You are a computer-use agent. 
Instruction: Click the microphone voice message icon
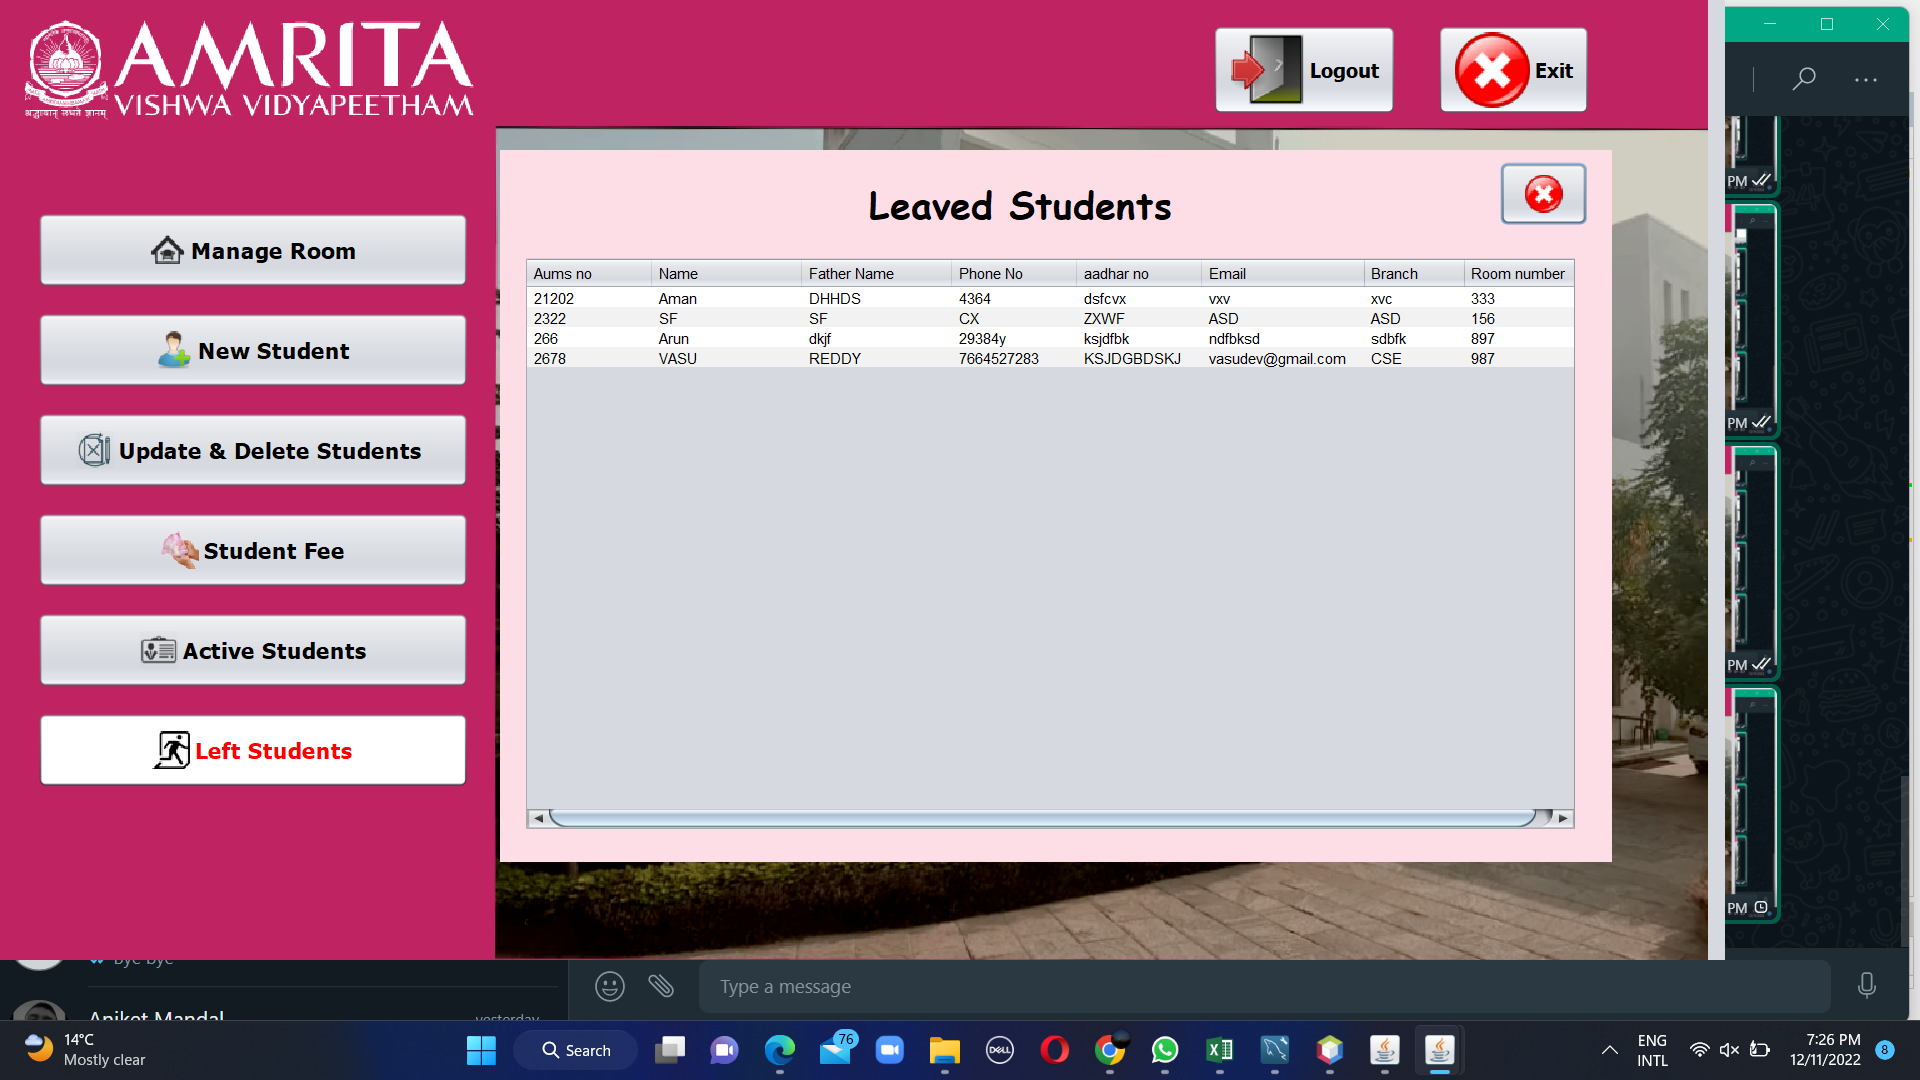click(x=1866, y=987)
